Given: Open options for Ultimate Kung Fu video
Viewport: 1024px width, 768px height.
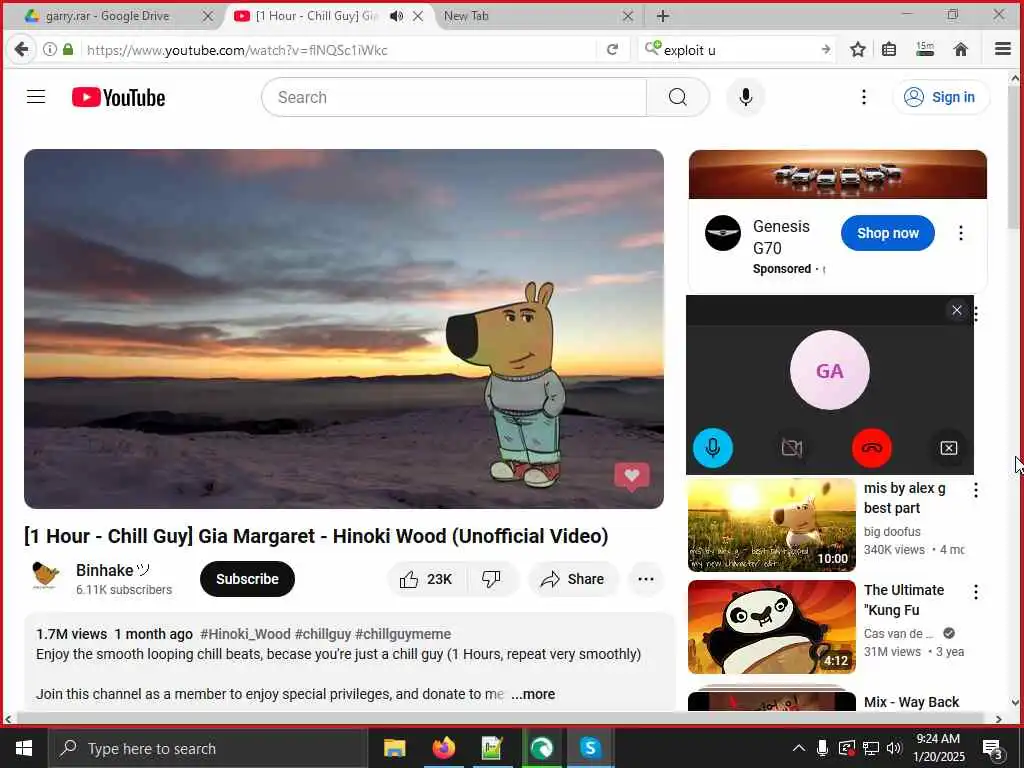Looking at the screenshot, I should tap(976, 592).
